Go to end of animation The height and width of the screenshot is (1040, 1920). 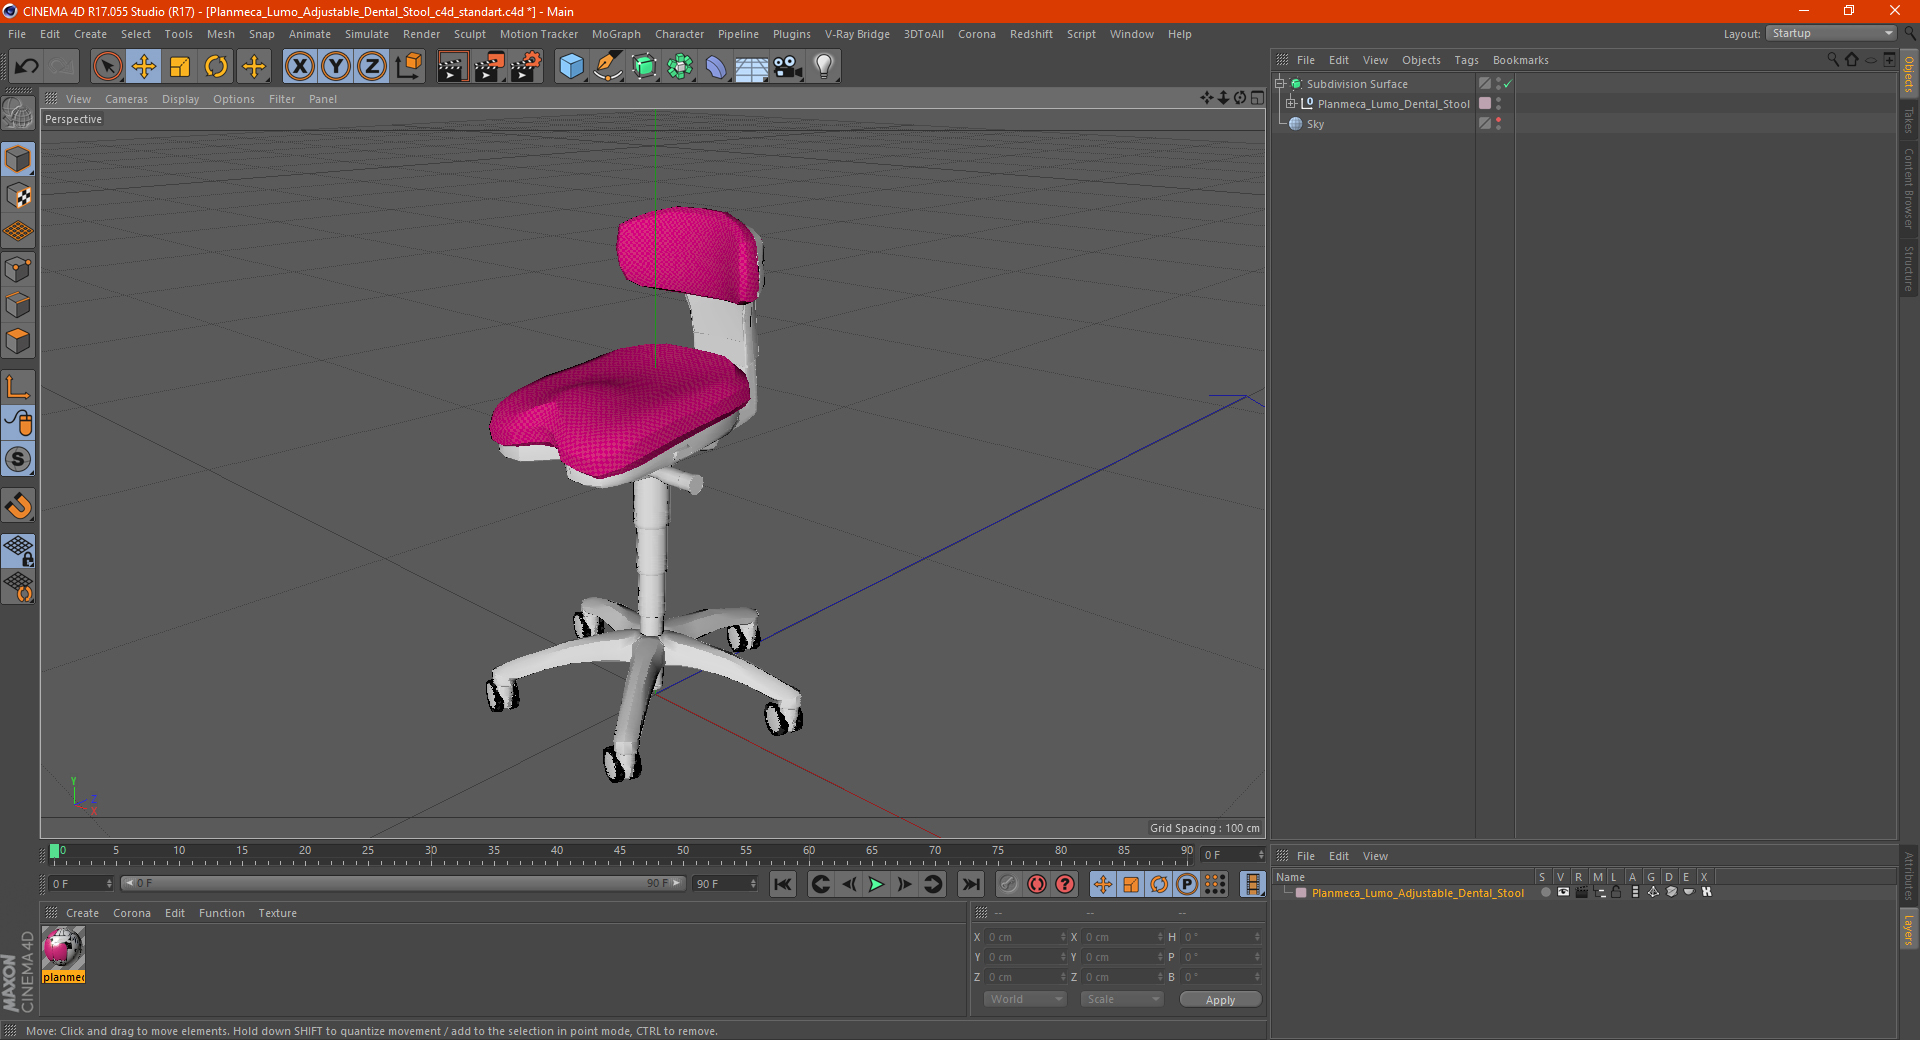point(970,884)
